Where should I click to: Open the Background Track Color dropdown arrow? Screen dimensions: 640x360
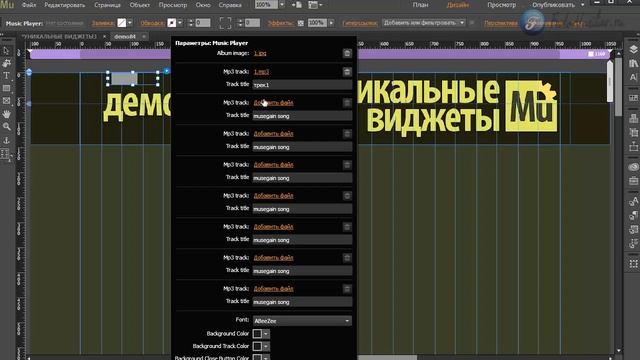coord(266,346)
